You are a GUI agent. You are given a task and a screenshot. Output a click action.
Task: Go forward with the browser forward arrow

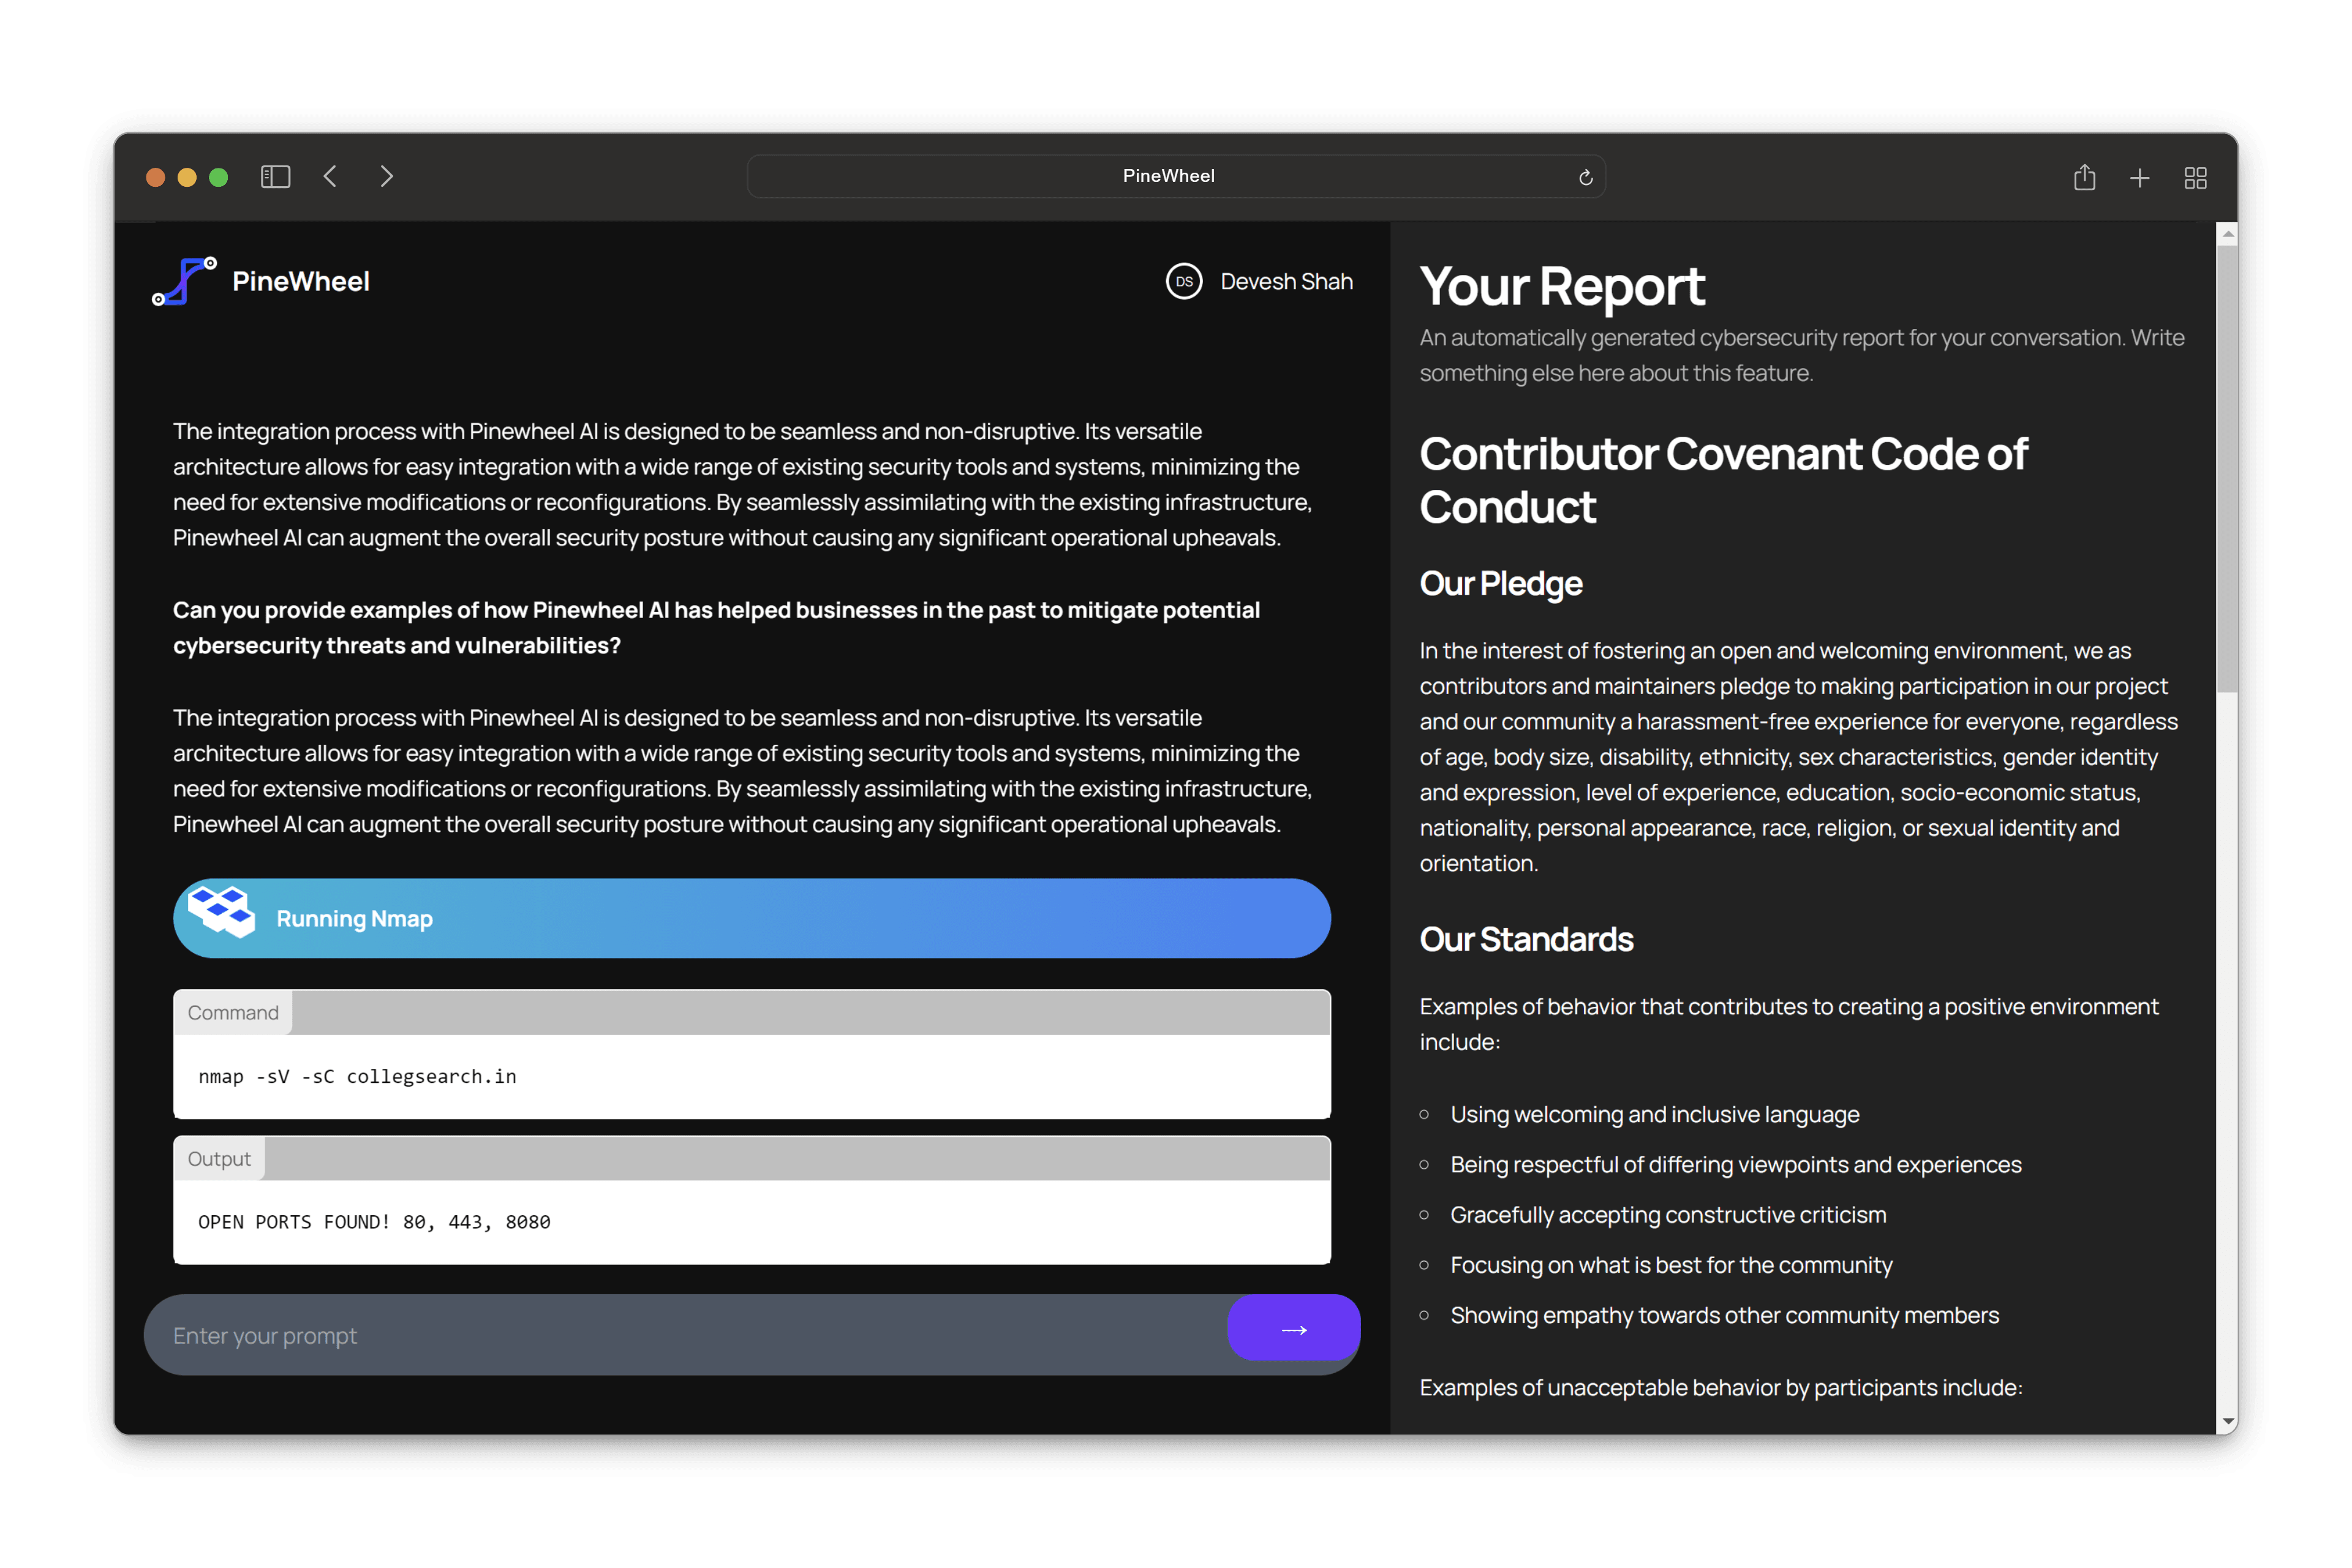387,177
